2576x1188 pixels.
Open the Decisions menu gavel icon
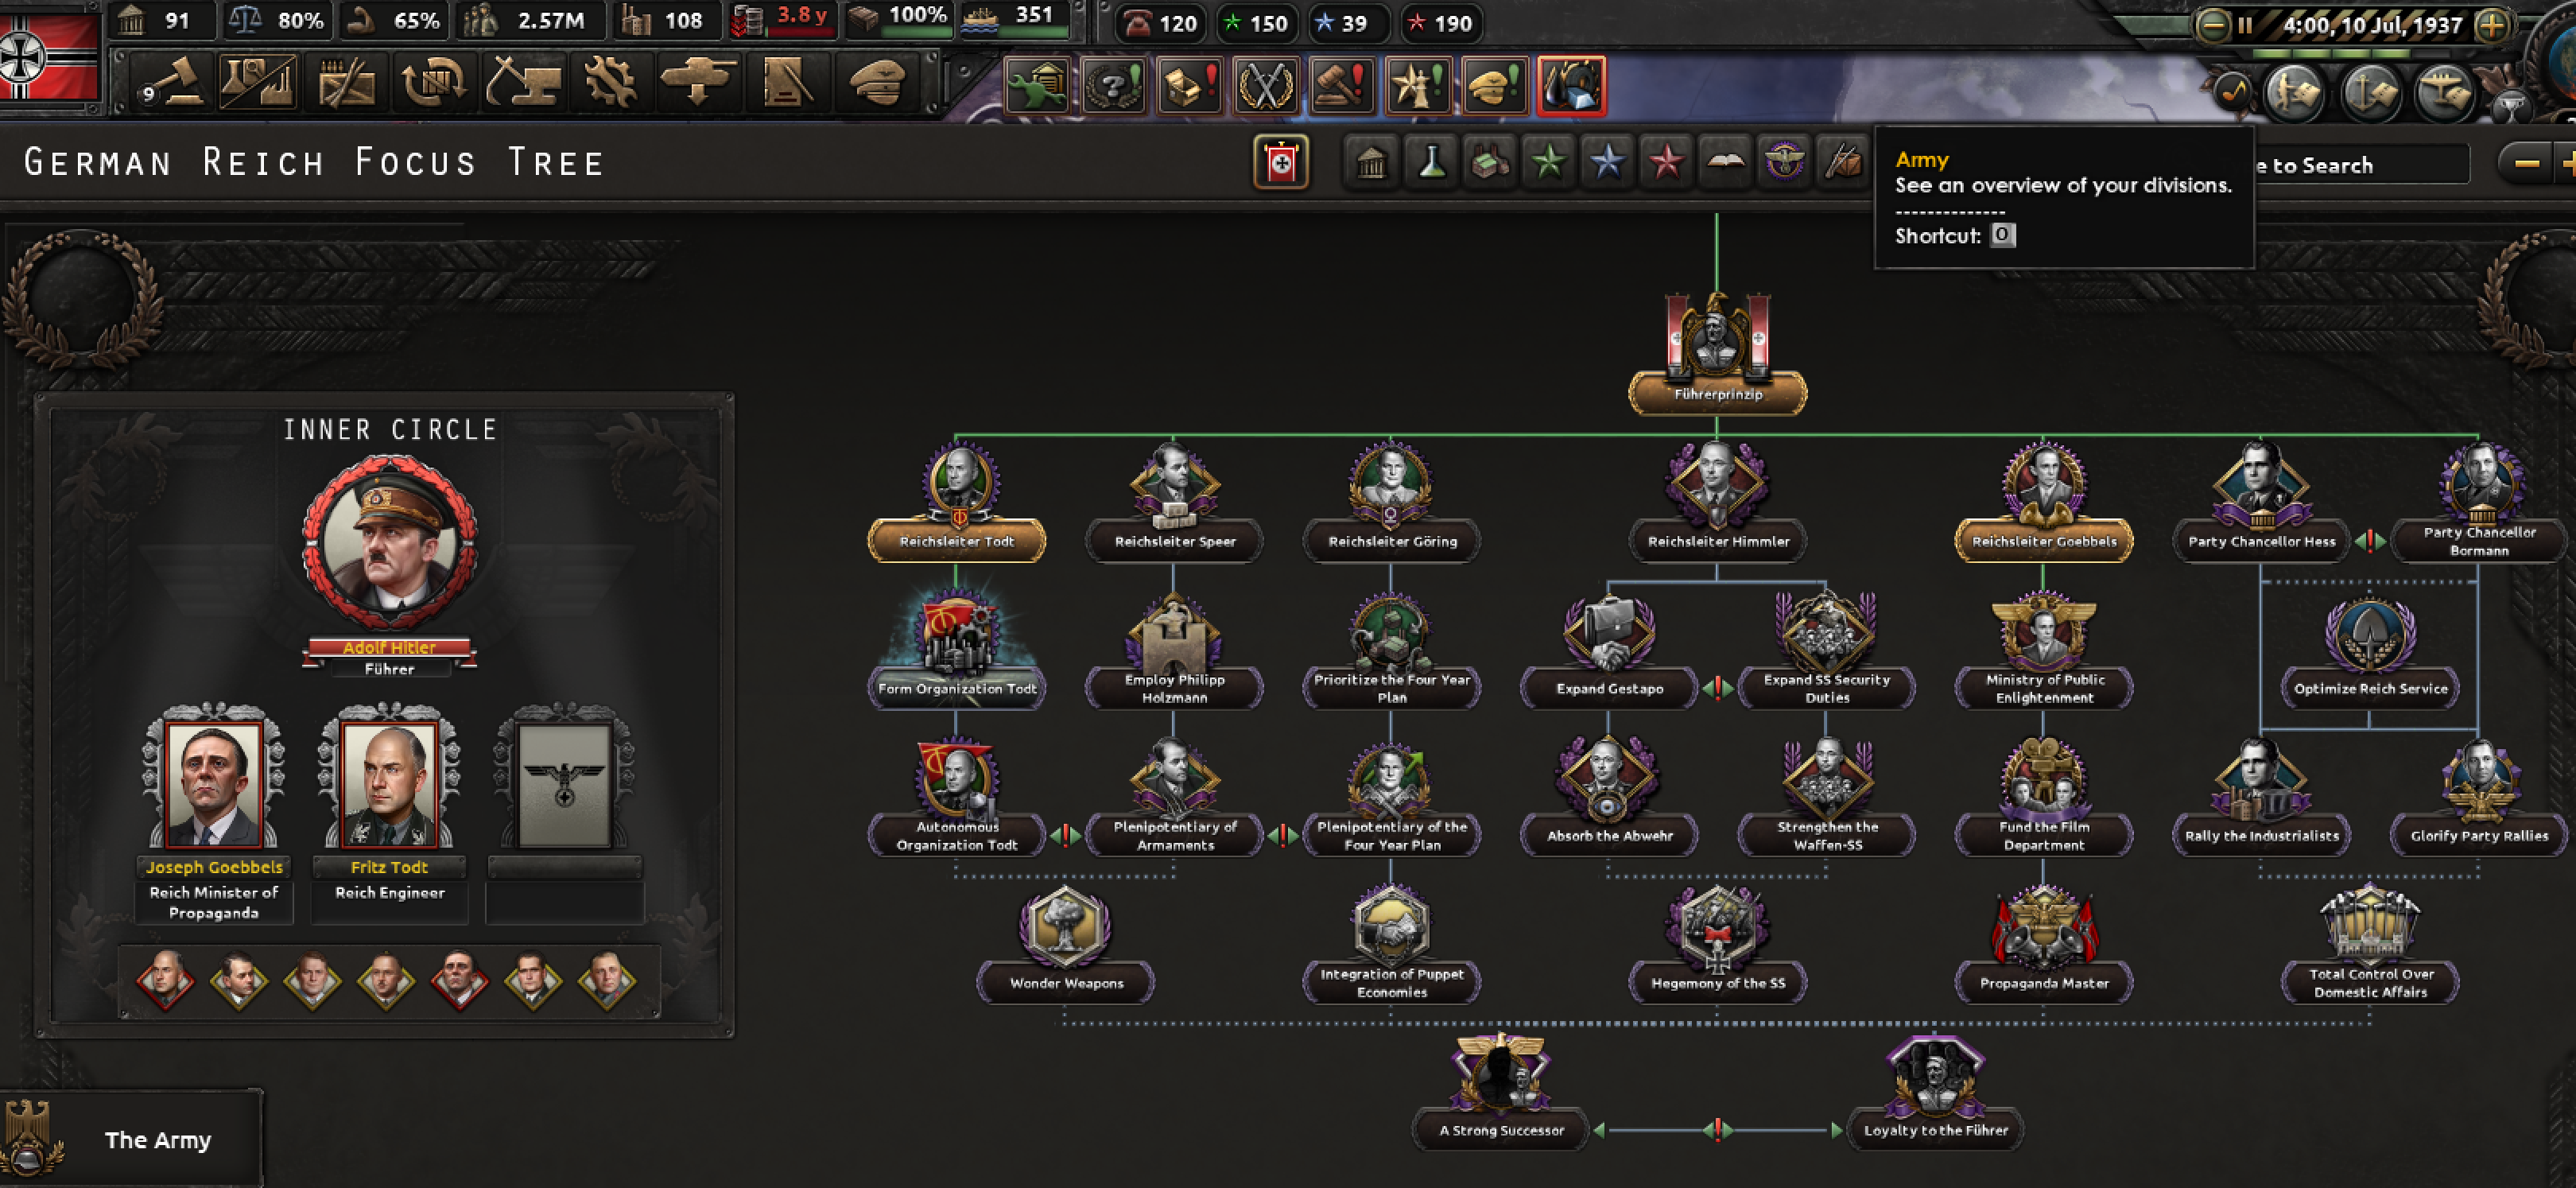tap(171, 82)
